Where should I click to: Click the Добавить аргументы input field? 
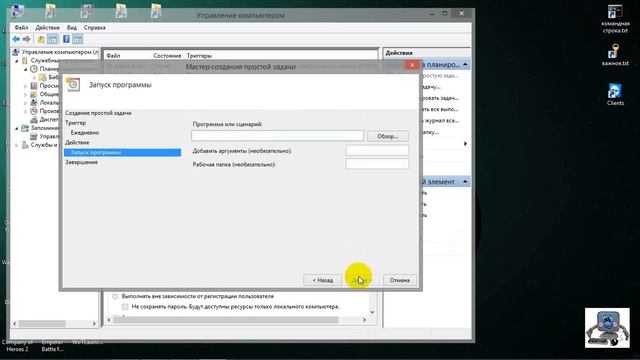point(377,151)
